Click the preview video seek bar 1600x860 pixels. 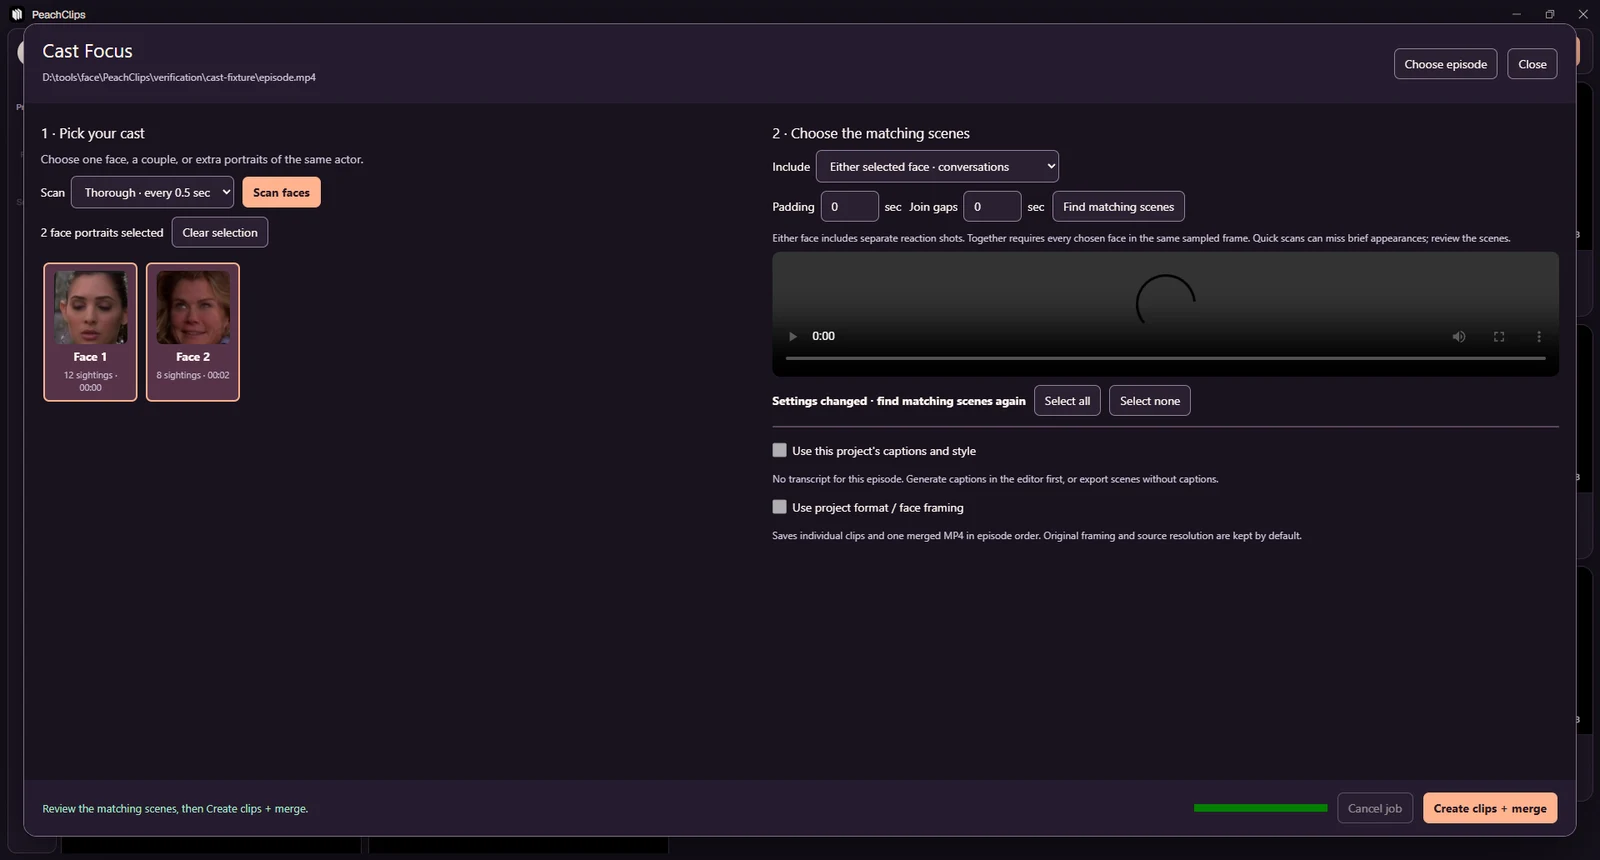click(x=1166, y=358)
